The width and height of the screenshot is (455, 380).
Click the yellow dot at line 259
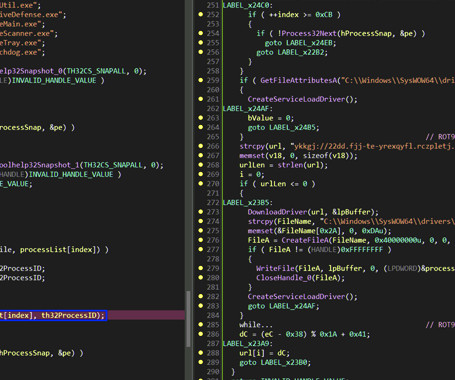(201, 80)
